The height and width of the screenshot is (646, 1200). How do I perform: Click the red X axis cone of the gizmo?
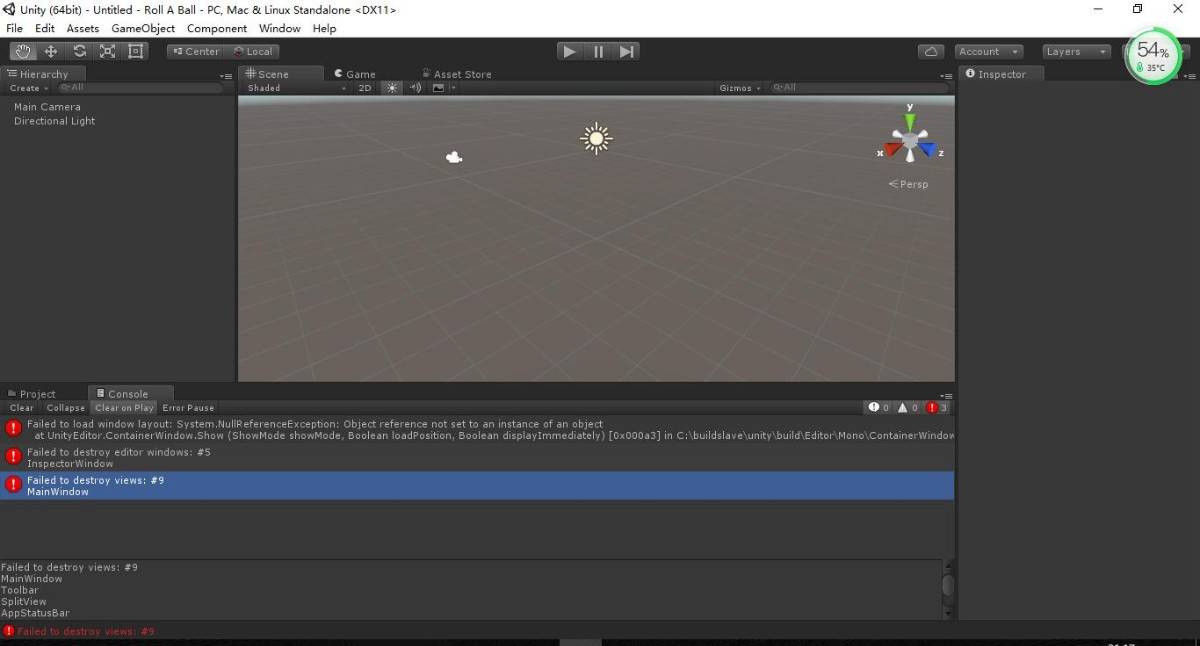click(x=892, y=150)
